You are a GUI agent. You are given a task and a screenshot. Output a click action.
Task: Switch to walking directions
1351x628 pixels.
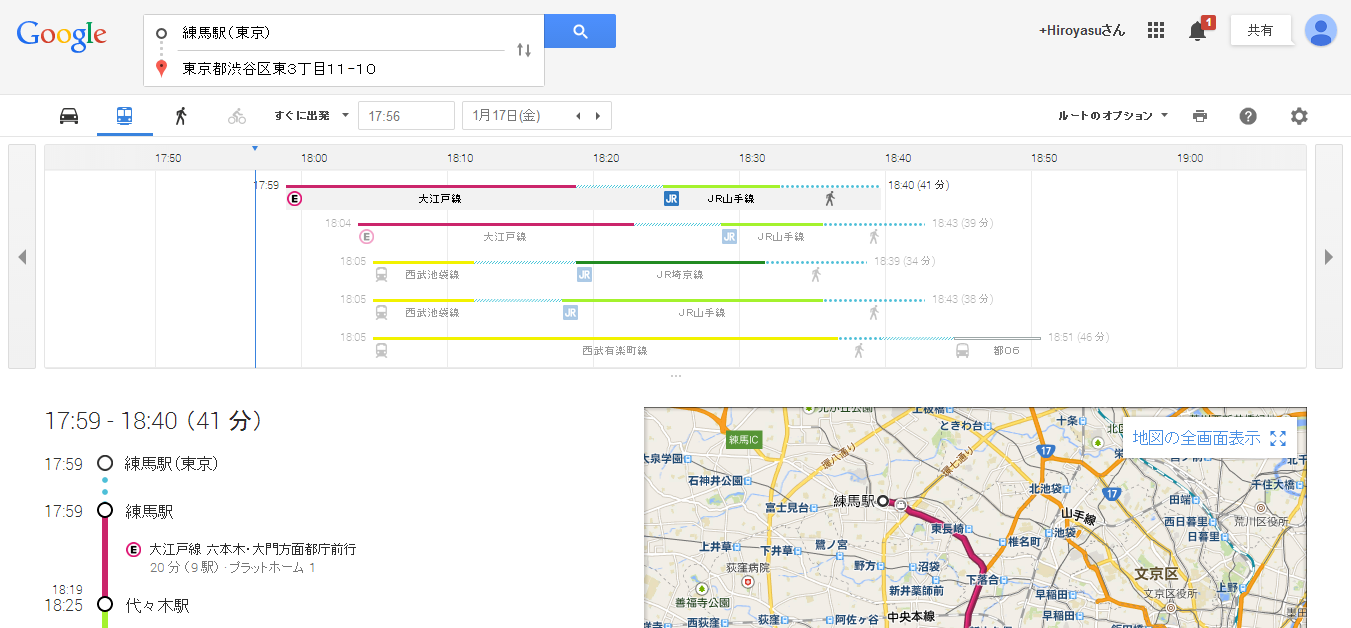181,116
